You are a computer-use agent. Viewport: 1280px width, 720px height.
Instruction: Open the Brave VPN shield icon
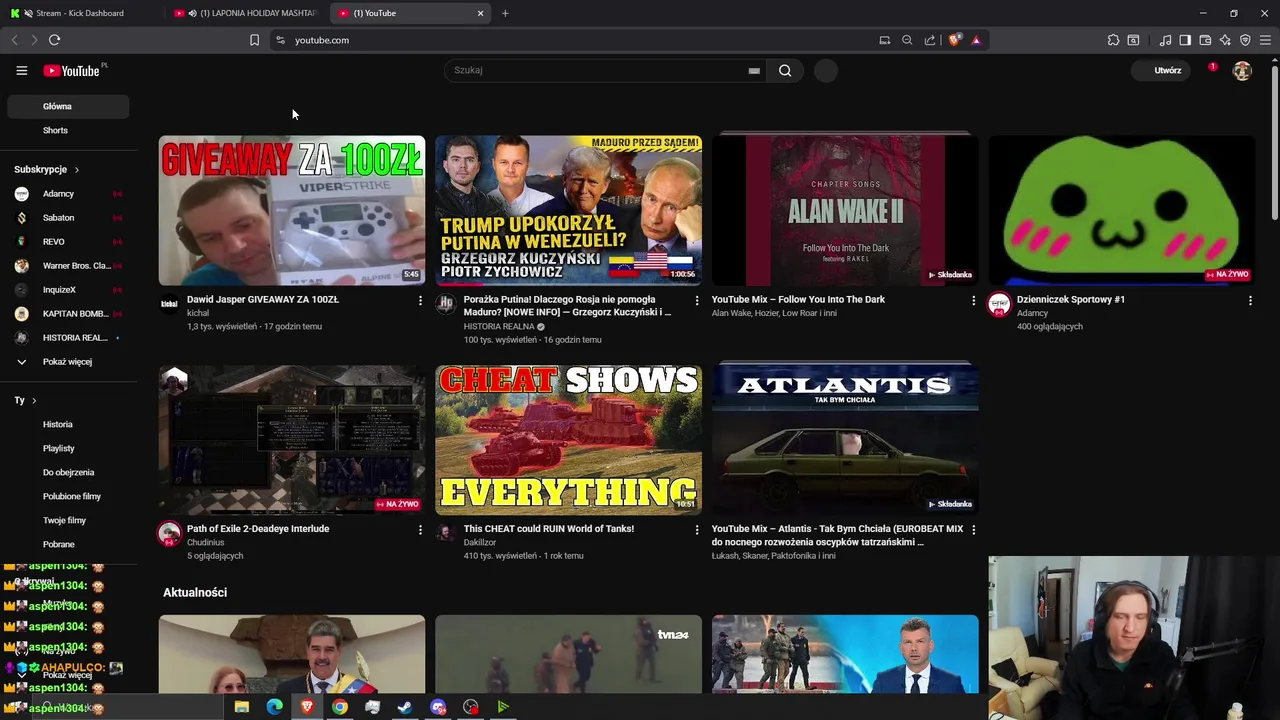(1245, 40)
